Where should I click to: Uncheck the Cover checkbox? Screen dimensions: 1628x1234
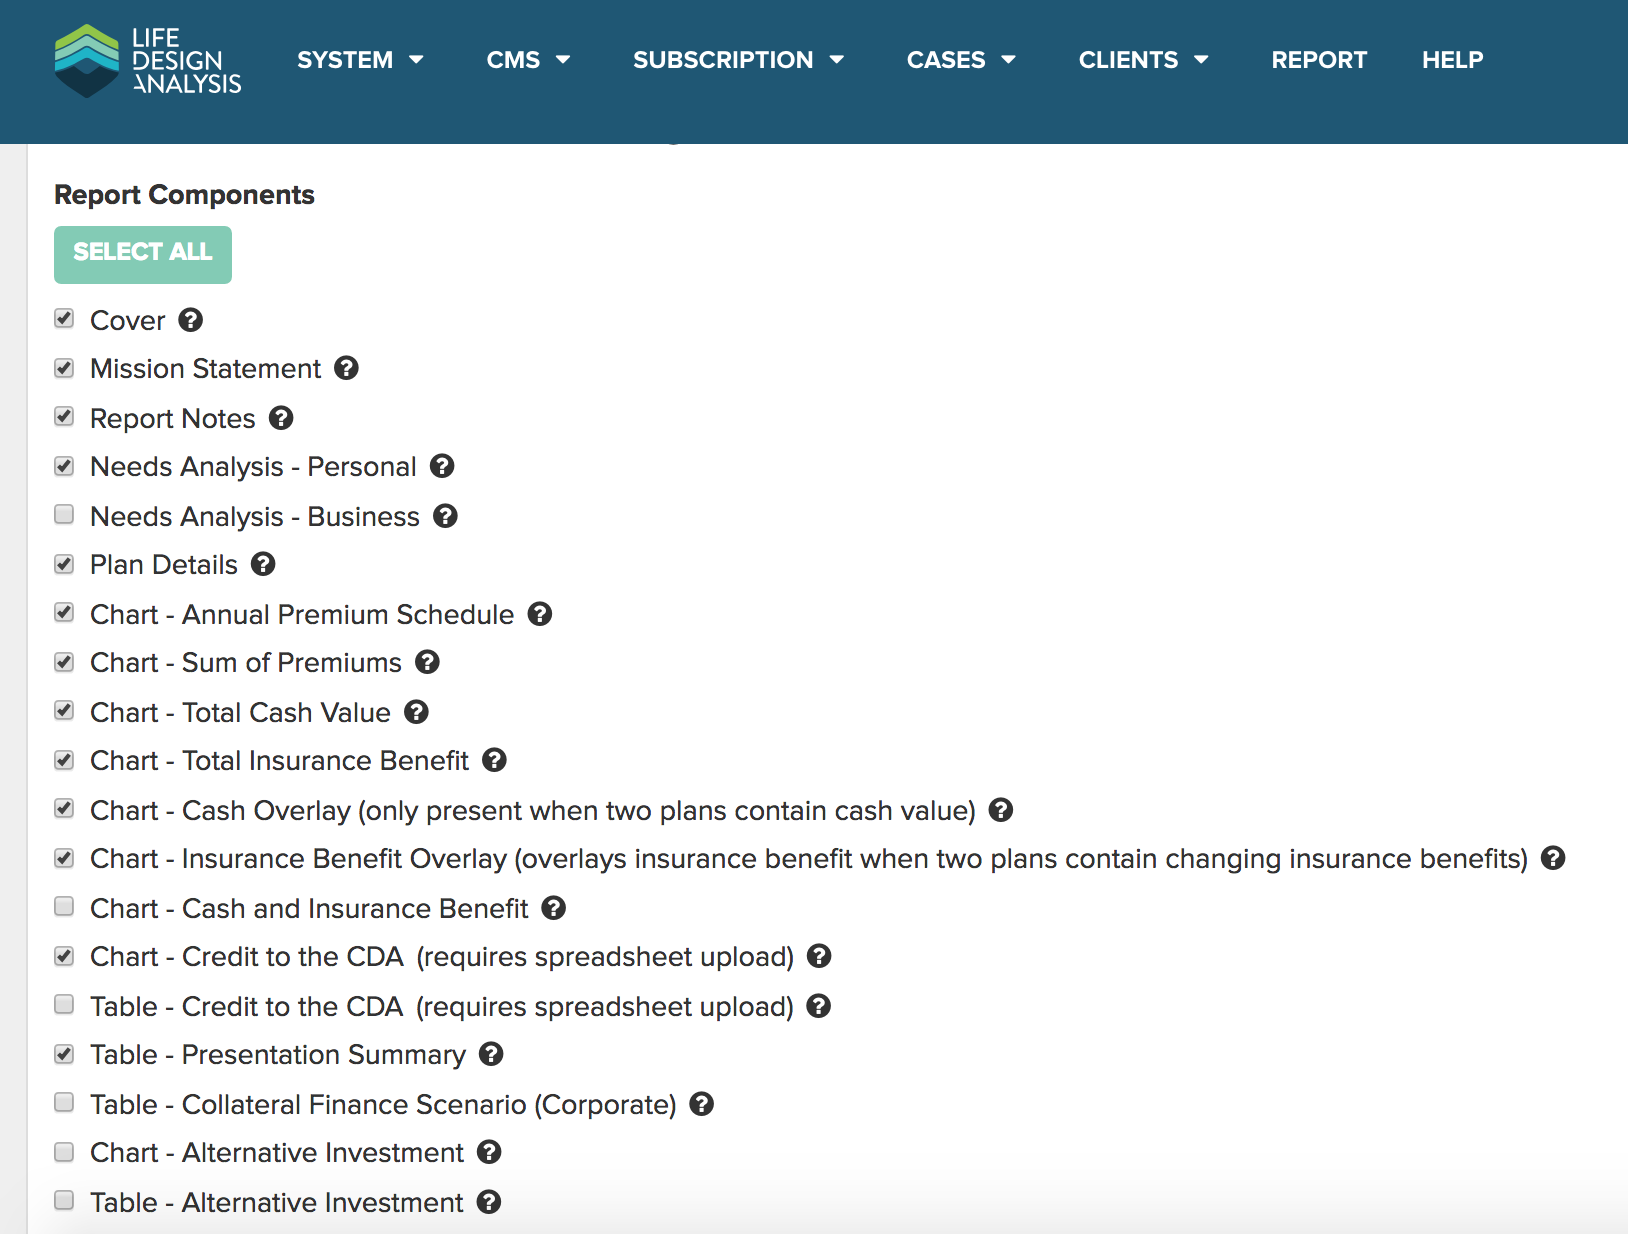tap(64, 319)
